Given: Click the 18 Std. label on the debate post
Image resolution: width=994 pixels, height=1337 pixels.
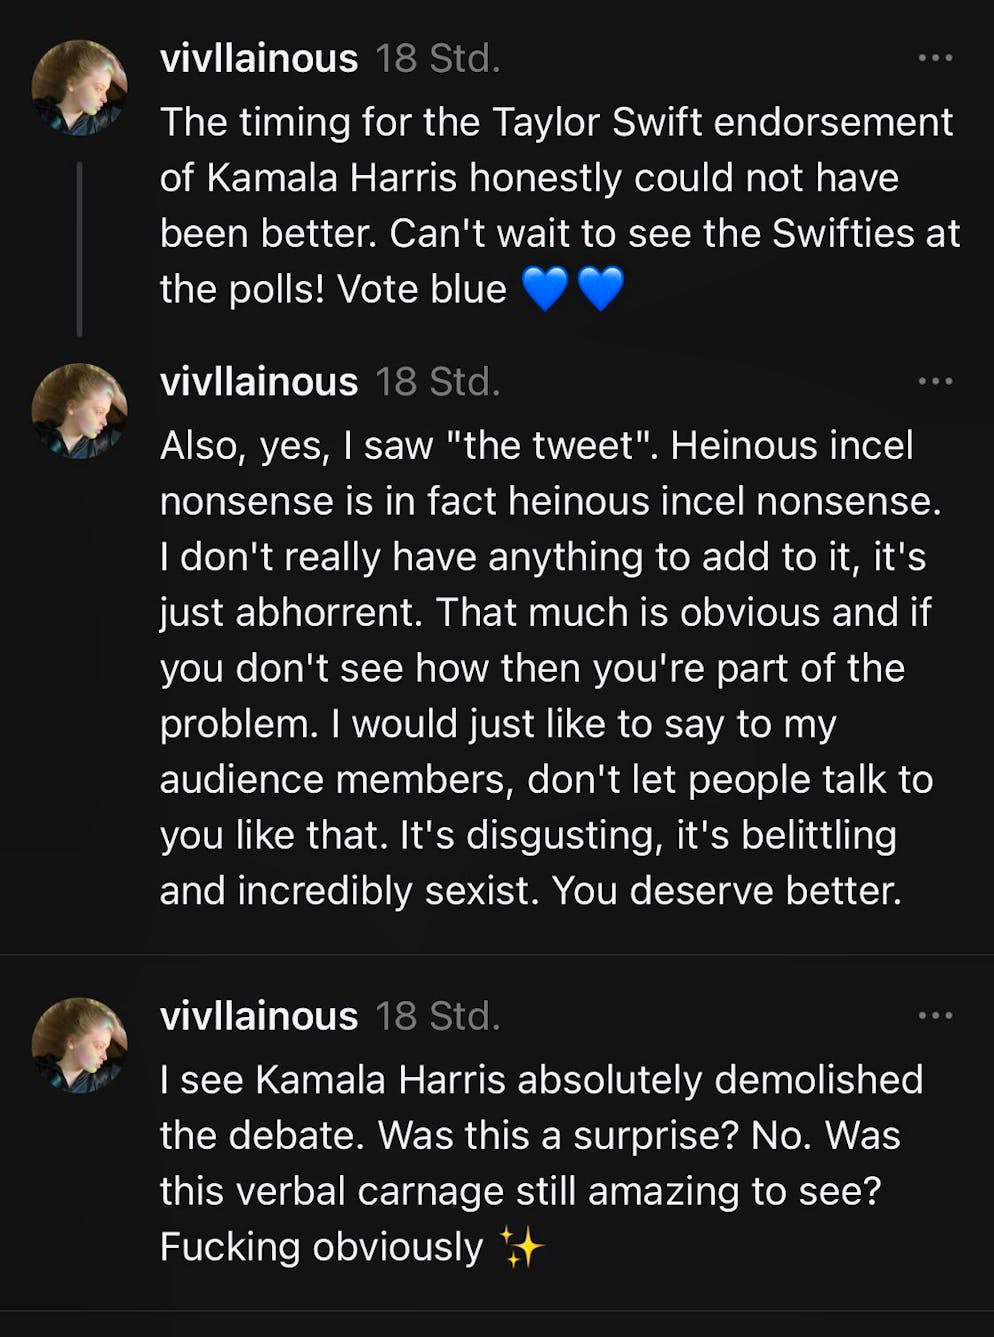Looking at the screenshot, I should [437, 1016].
